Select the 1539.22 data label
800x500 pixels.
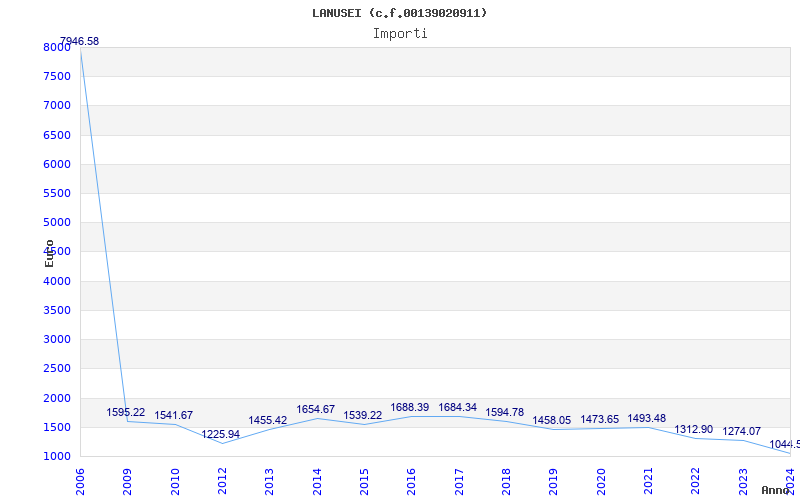click(363, 415)
